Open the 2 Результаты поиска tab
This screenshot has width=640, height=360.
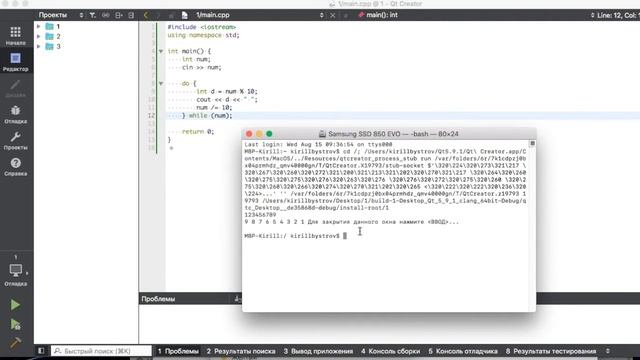[241, 351]
